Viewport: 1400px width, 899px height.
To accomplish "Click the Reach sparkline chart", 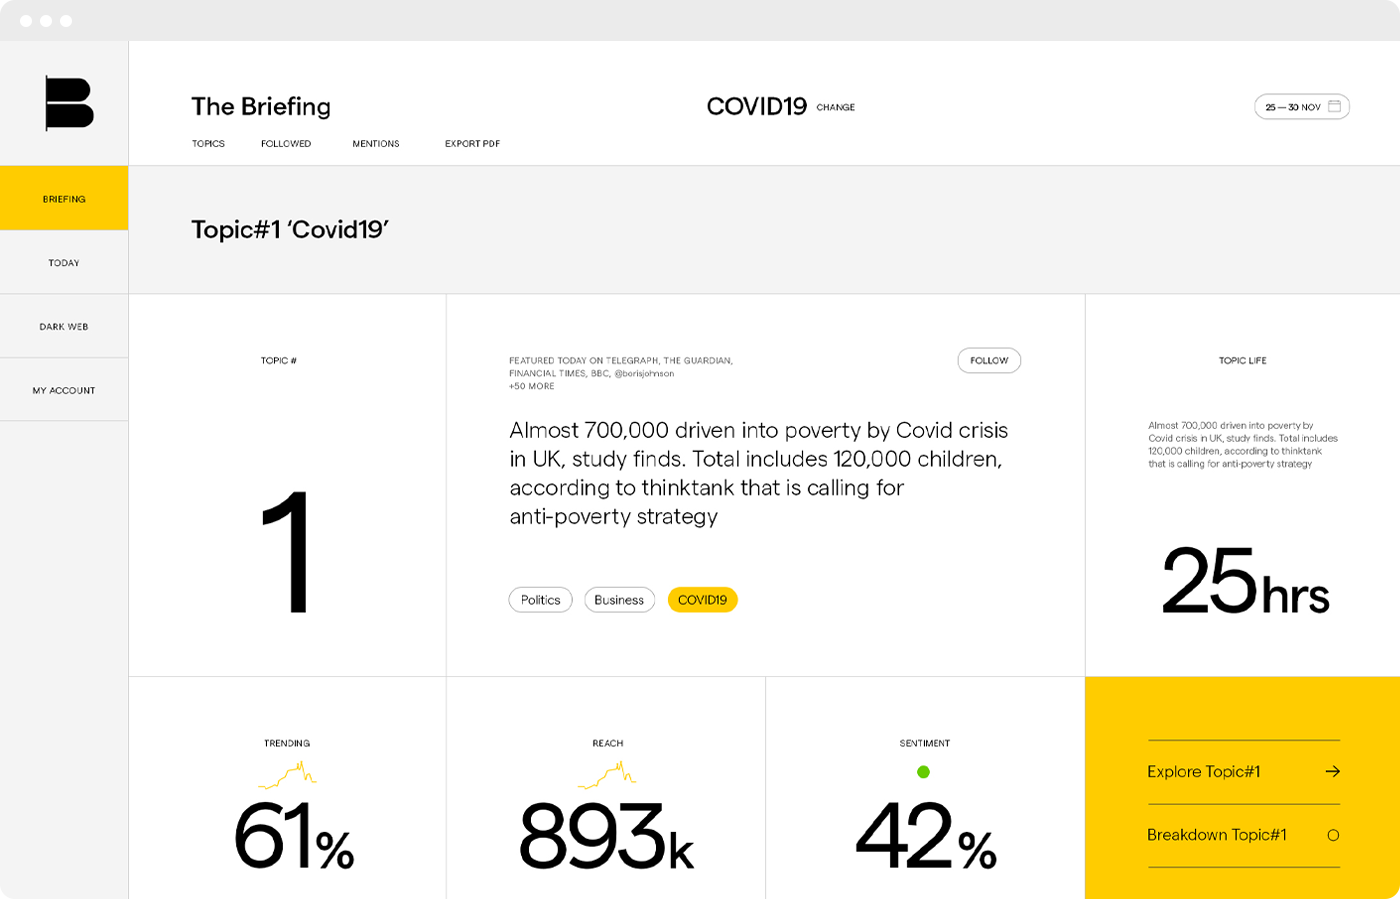I will (607, 774).
